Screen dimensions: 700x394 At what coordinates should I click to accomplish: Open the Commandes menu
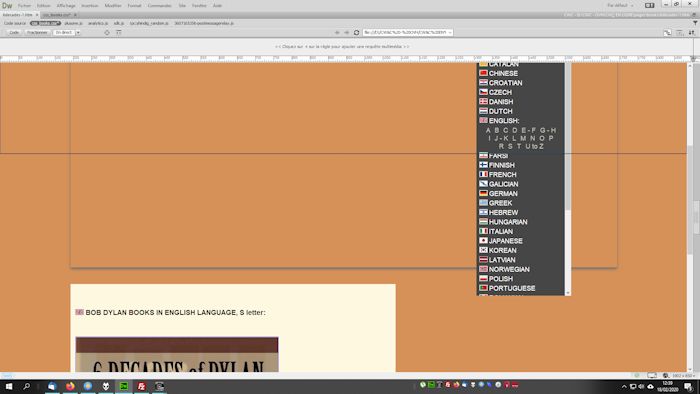[159, 5]
